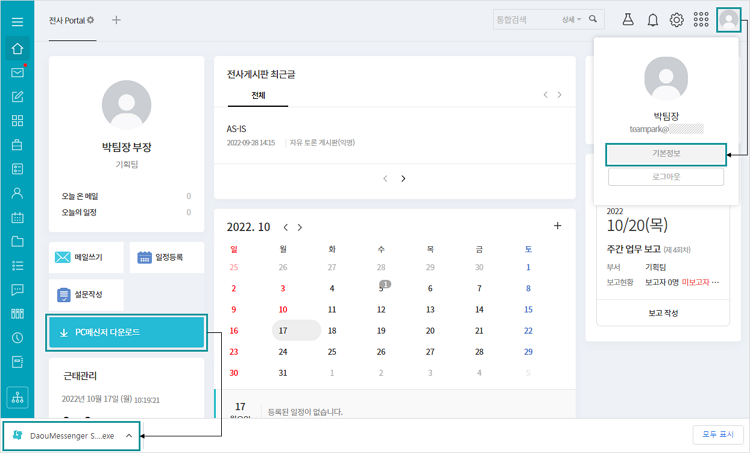Select the 전체 tab in board
Viewport: 750px width, 453px height.
(258, 94)
